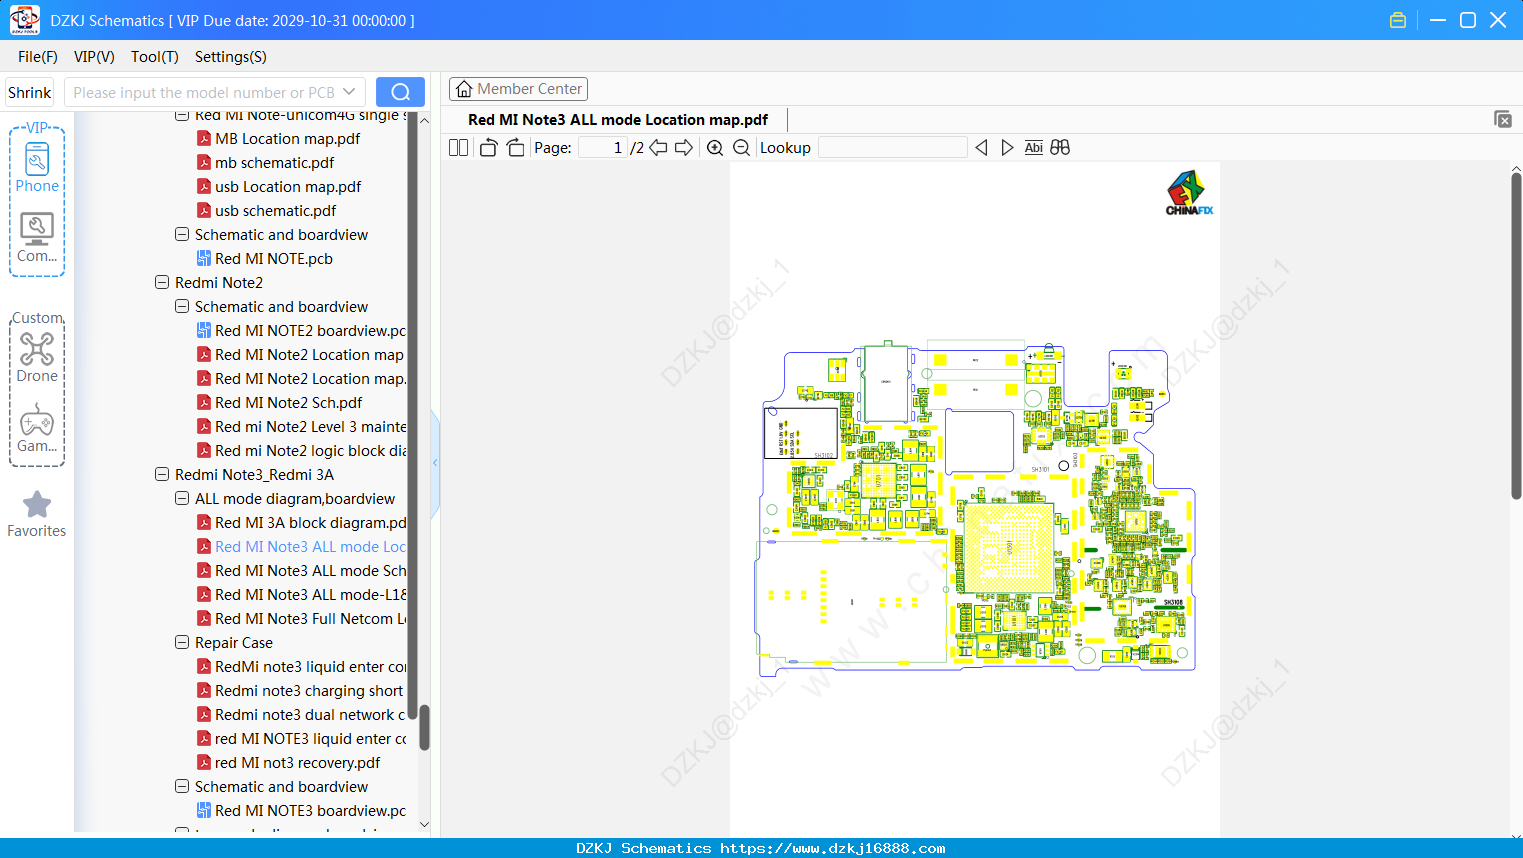Open MB Location map.pdf

[x=279, y=139]
